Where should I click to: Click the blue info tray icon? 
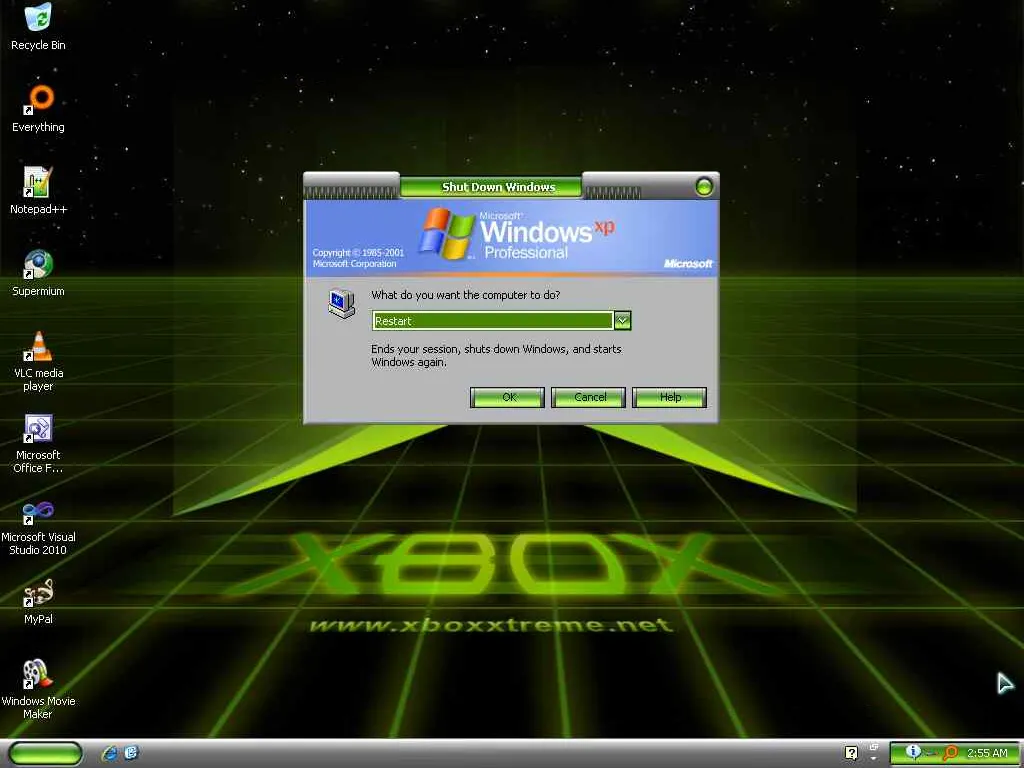click(913, 752)
